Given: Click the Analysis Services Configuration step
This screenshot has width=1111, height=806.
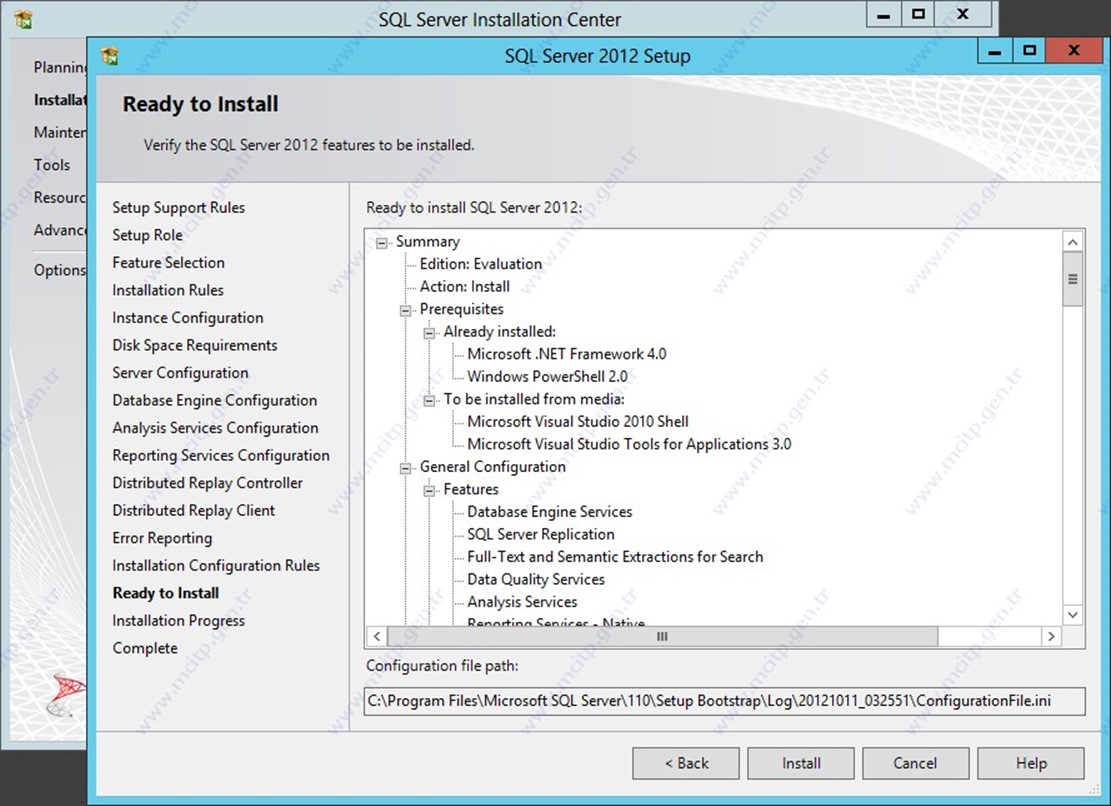Looking at the screenshot, I should 215,428.
